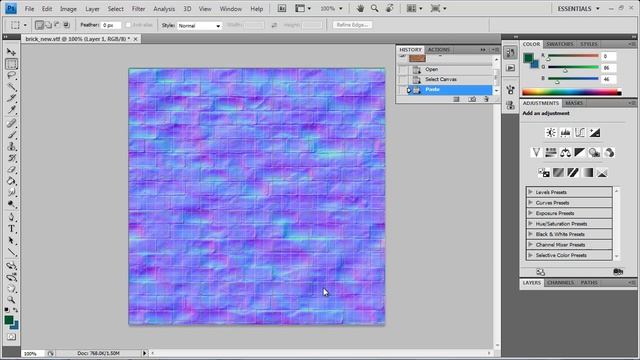640x360 pixels.
Task: Switch to the Actions tab
Action: pyautogui.click(x=439, y=50)
